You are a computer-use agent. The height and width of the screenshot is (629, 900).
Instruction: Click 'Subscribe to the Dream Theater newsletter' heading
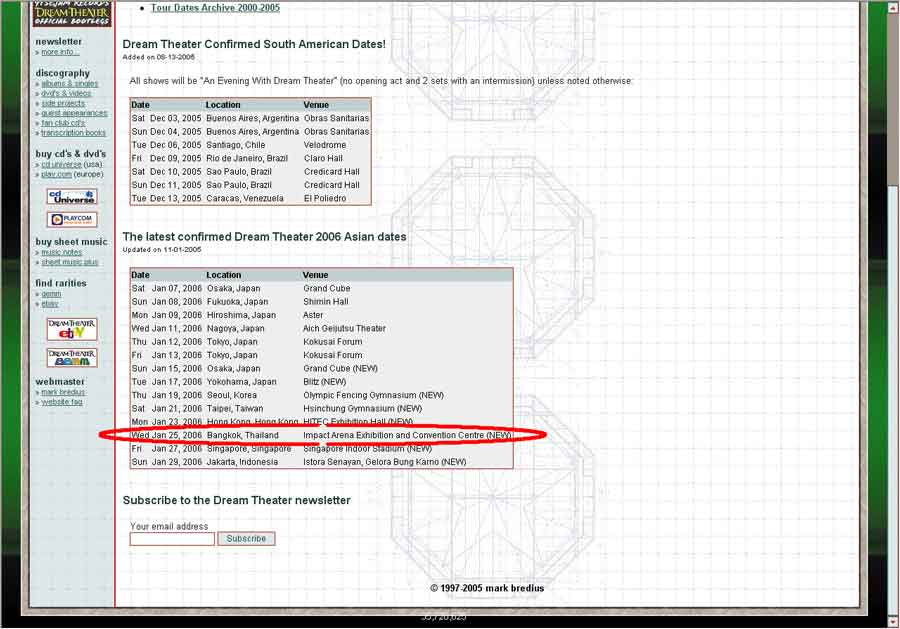236,500
